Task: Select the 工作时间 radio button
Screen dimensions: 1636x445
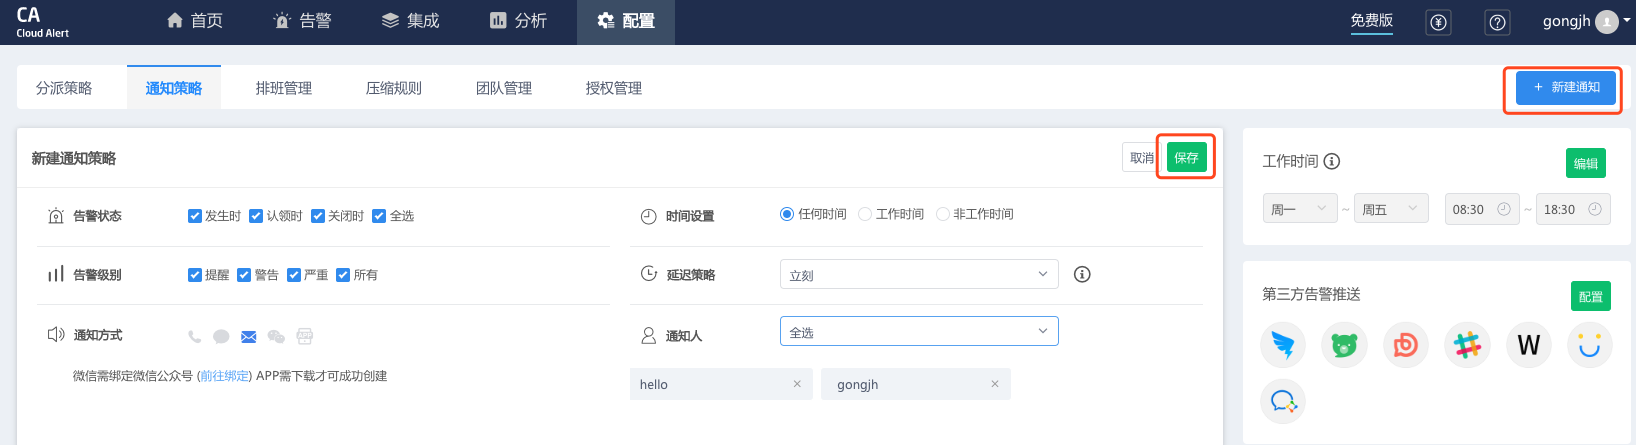Action: pyautogui.click(x=865, y=214)
